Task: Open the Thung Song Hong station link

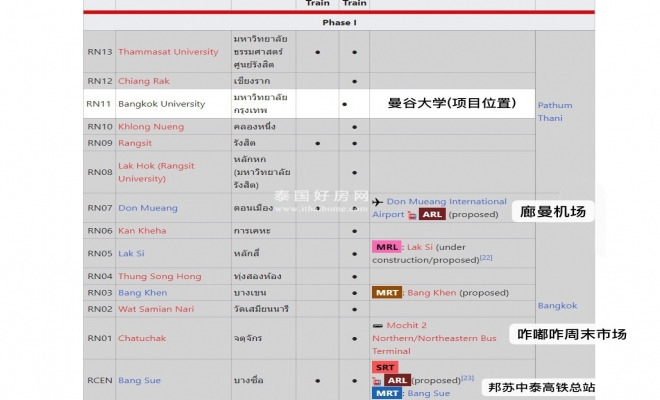Action: tap(160, 276)
